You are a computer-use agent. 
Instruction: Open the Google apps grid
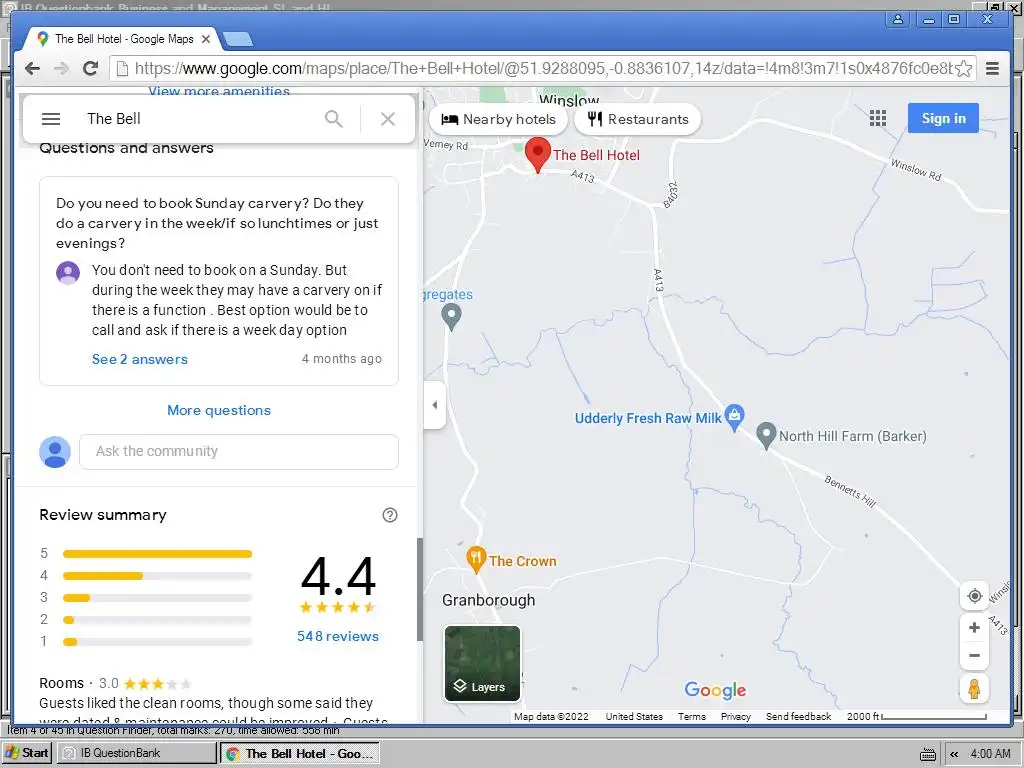878,118
